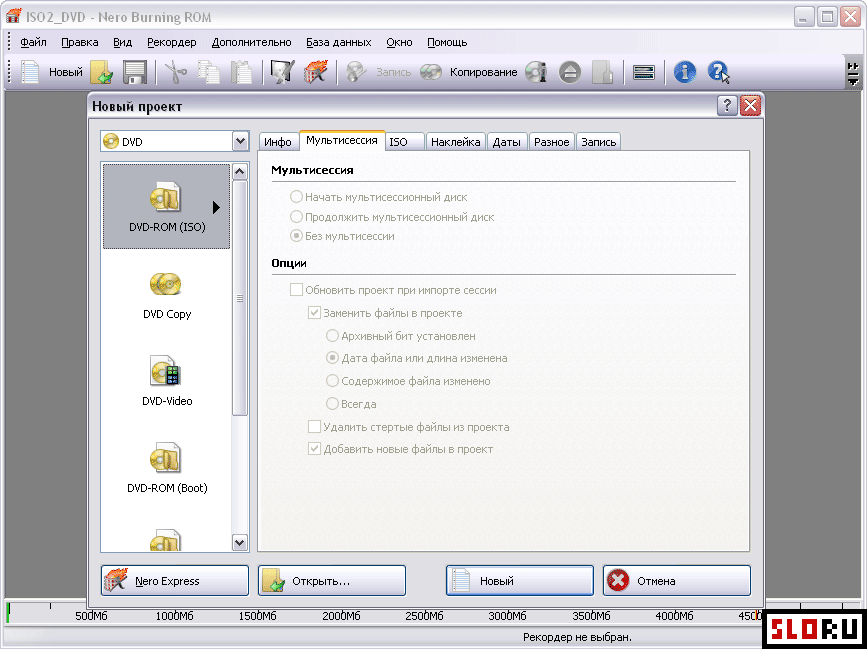Open the Рекордер menu
Viewport: 867px width, 649px height.
click(x=171, y=42)
